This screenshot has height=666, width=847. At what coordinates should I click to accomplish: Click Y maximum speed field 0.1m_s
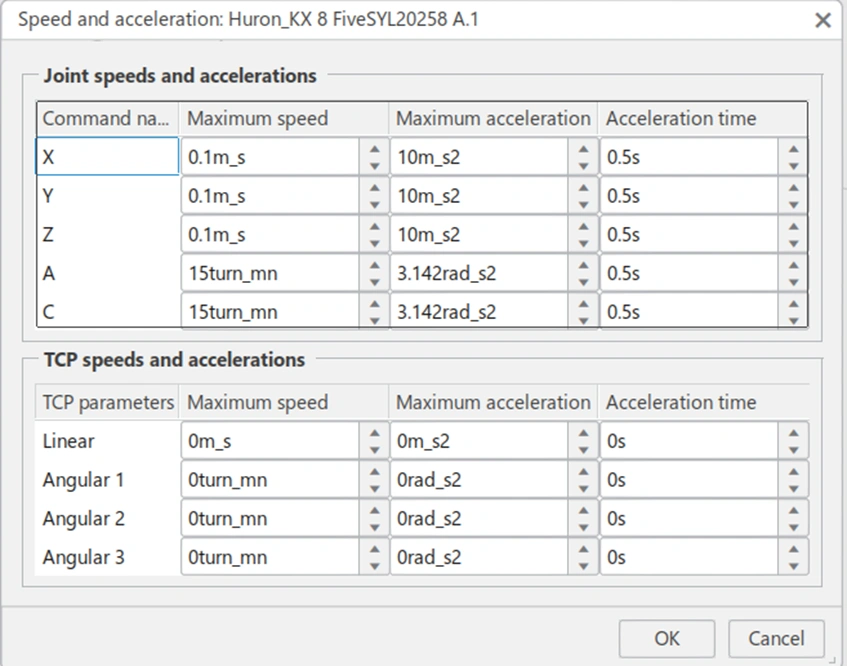(270, 196)
